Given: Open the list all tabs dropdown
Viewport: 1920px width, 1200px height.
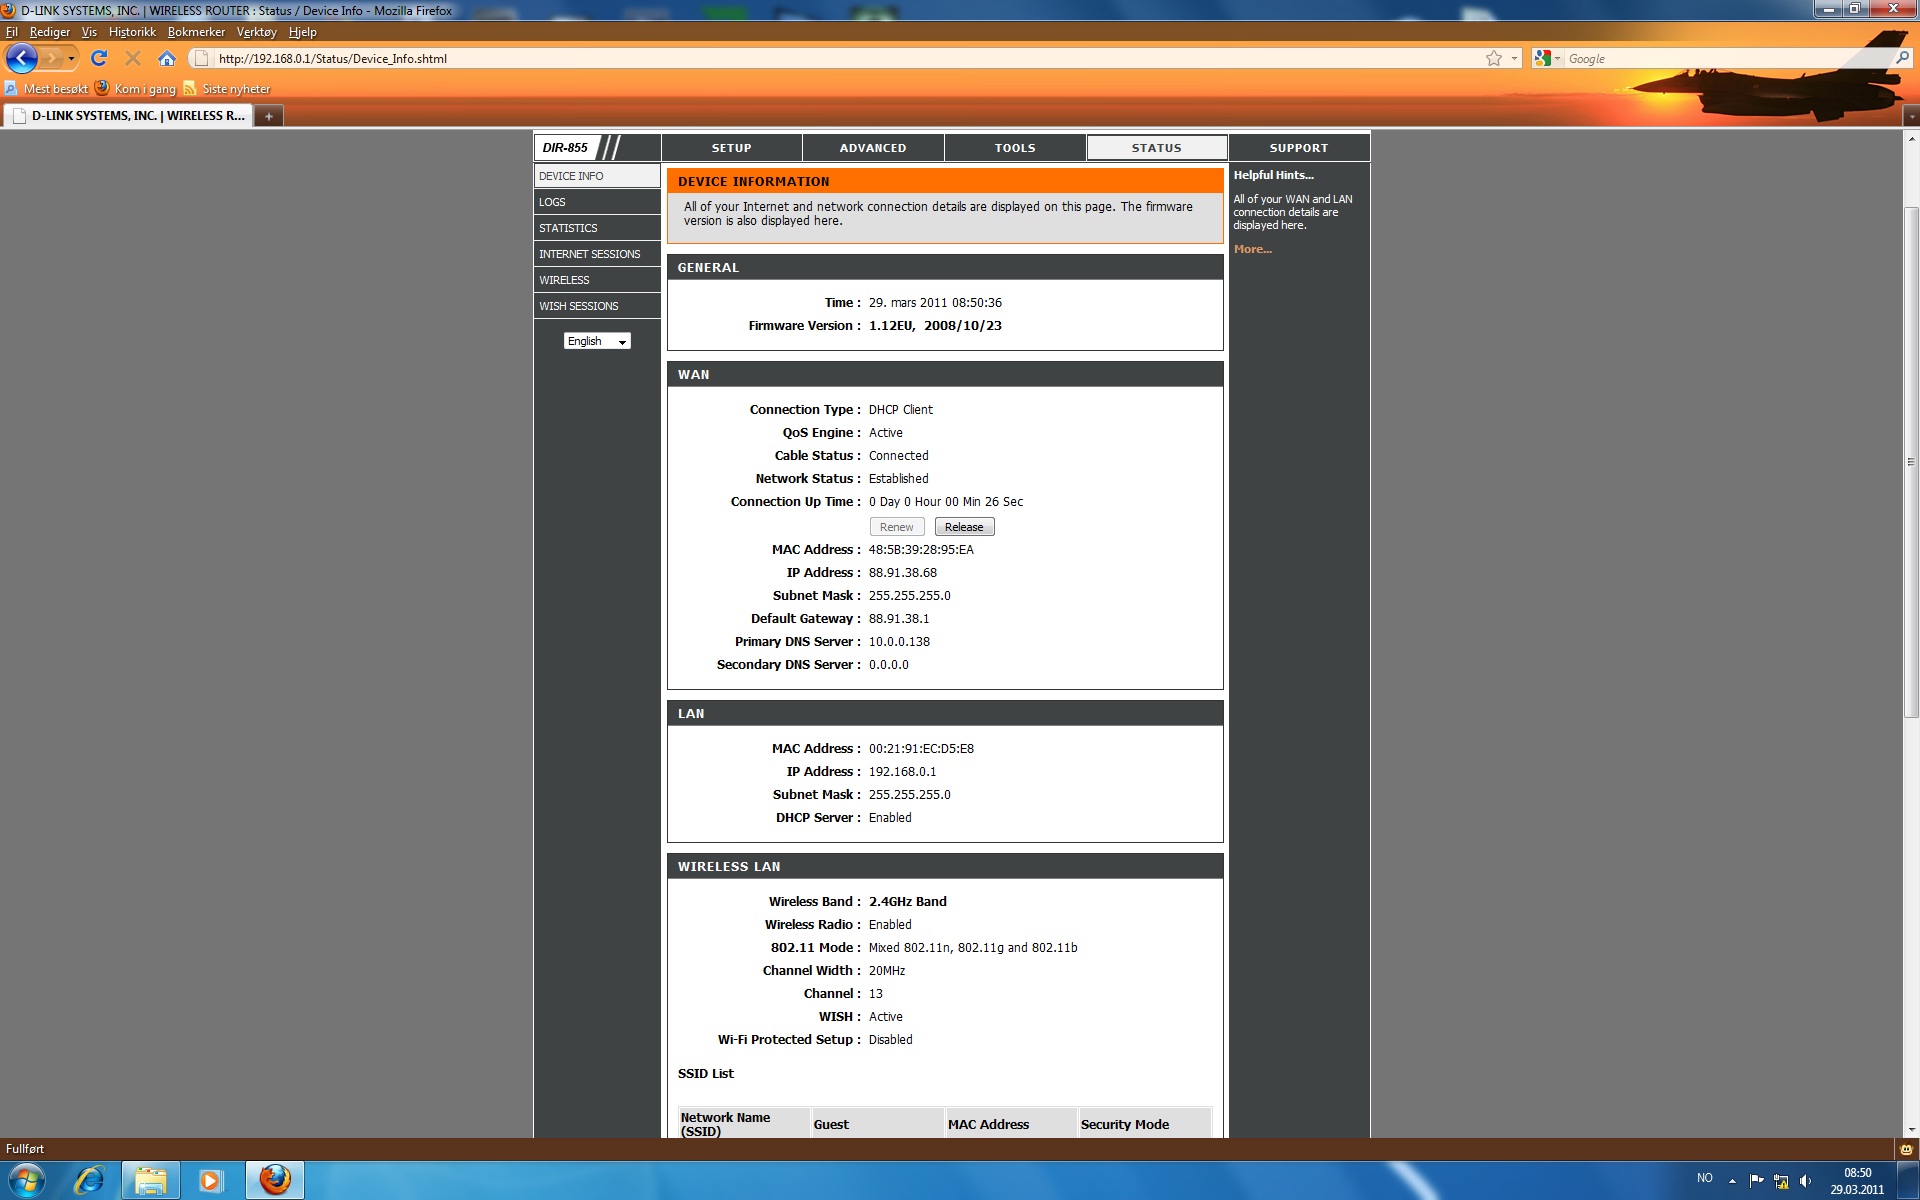Looking at the screenshot, I should point(1911,116).
